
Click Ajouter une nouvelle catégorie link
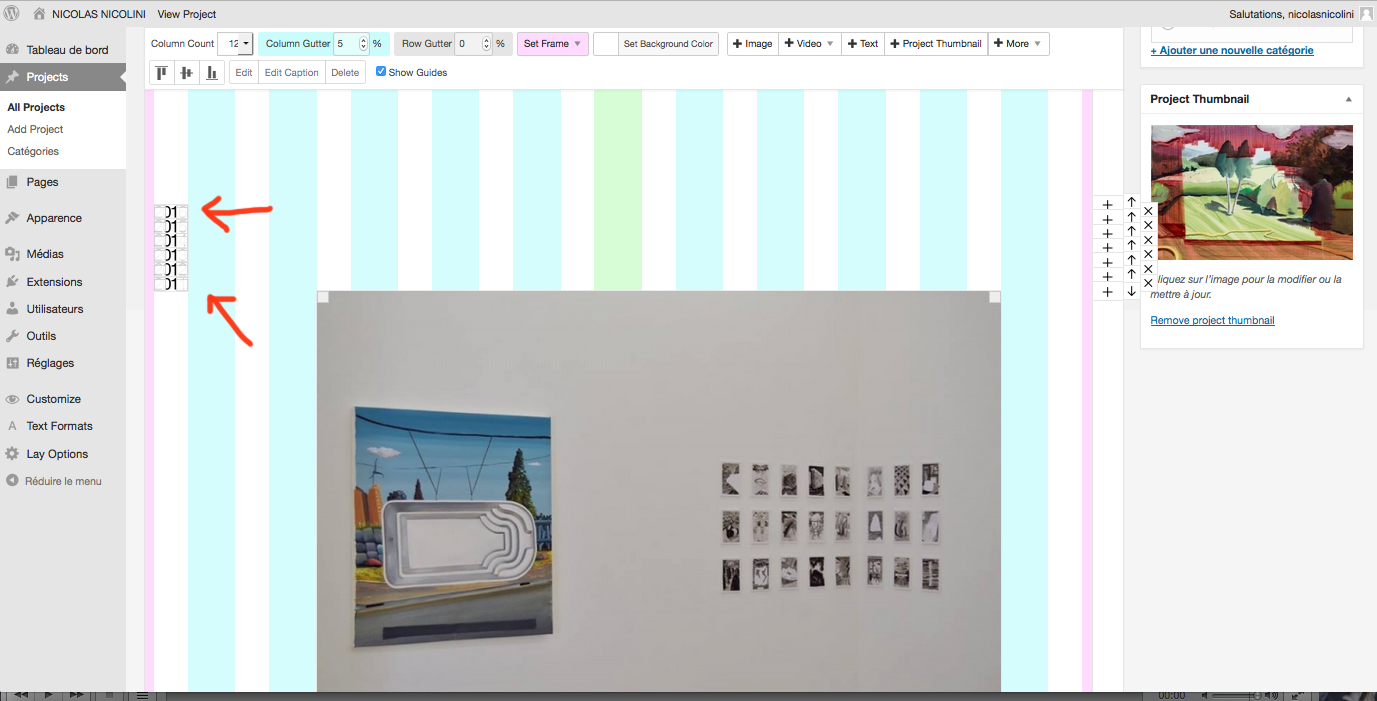(x=1232, y=50)
